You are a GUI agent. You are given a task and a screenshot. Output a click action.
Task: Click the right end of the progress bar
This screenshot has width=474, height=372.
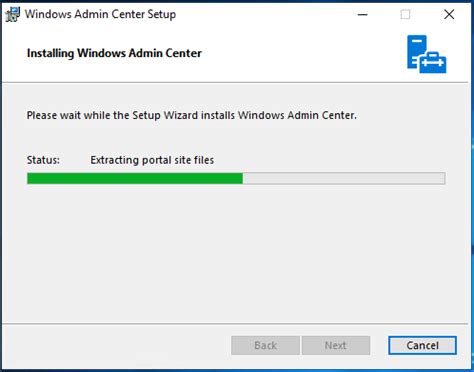click(443, 178)
